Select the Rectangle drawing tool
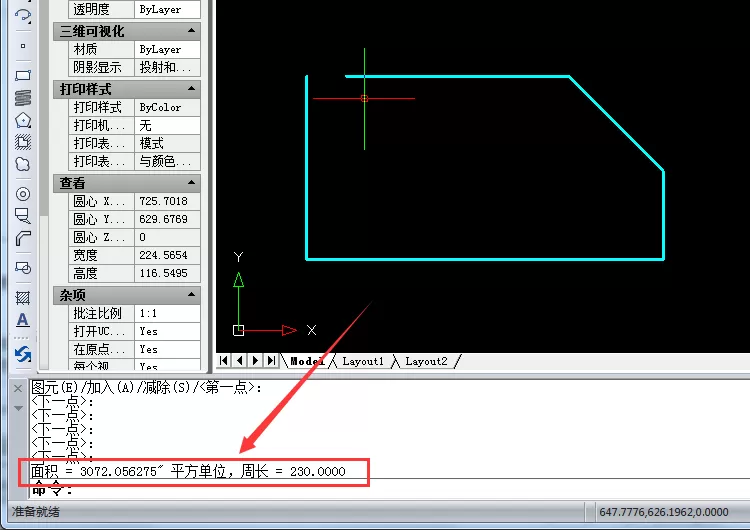This screenshot has width=750, height=530. pyautogui.click(x=22, y=75)
